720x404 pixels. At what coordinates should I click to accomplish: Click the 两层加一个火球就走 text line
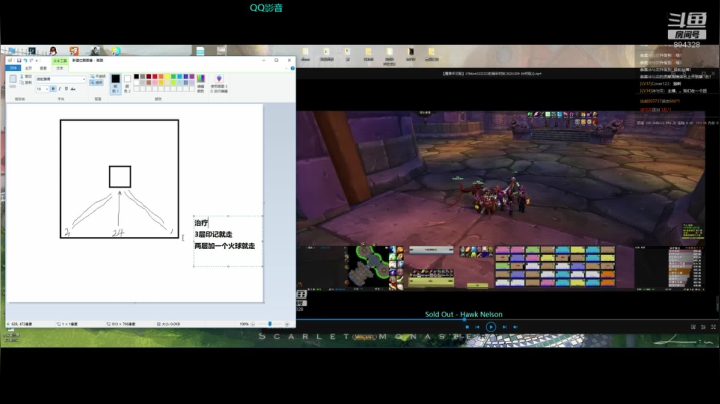(225, 246)
